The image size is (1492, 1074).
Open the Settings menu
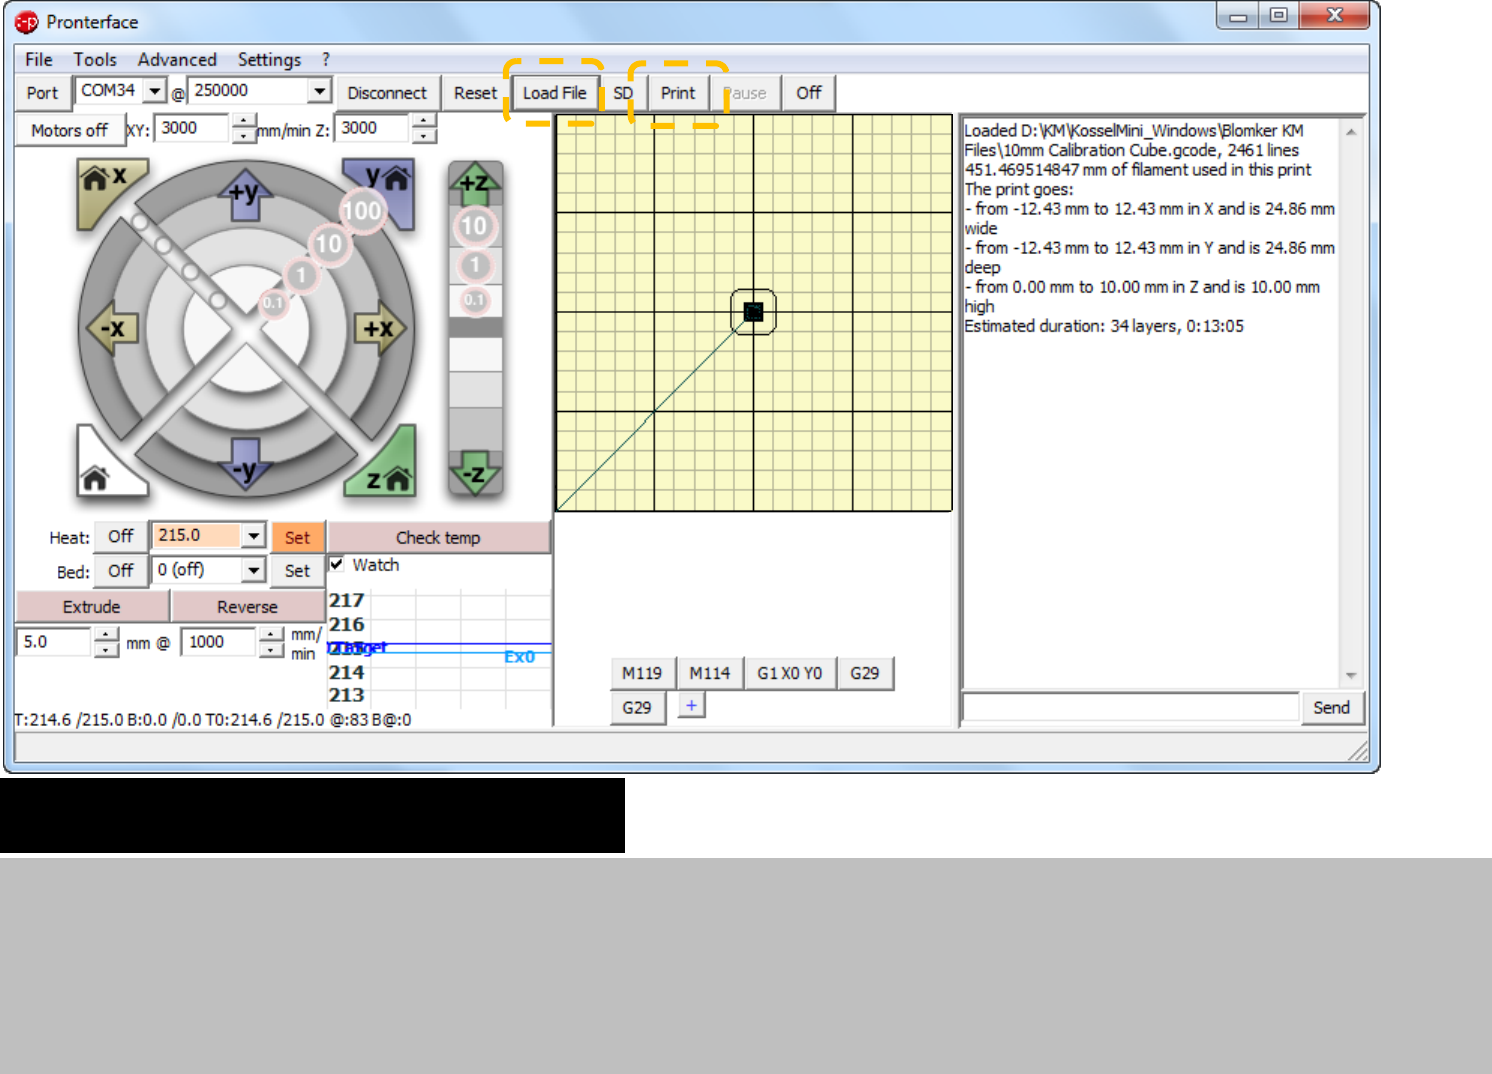point(269,60)
